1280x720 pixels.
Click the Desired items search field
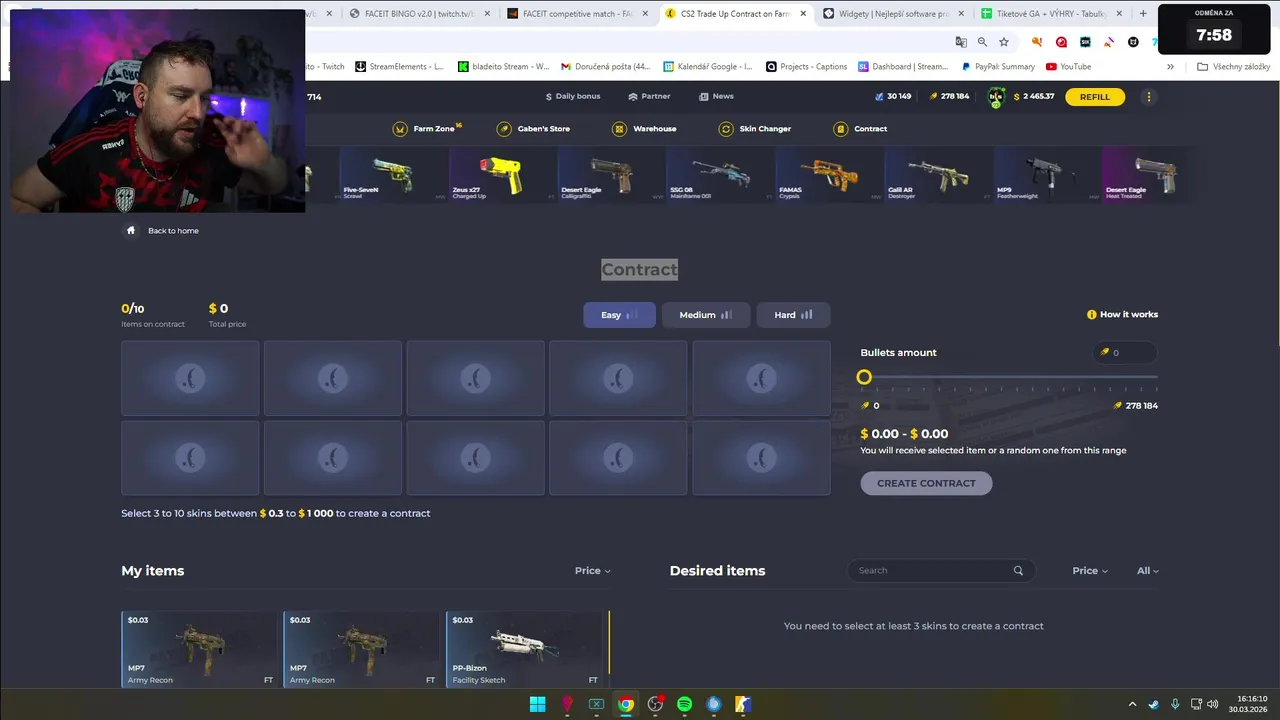point(940,571)
